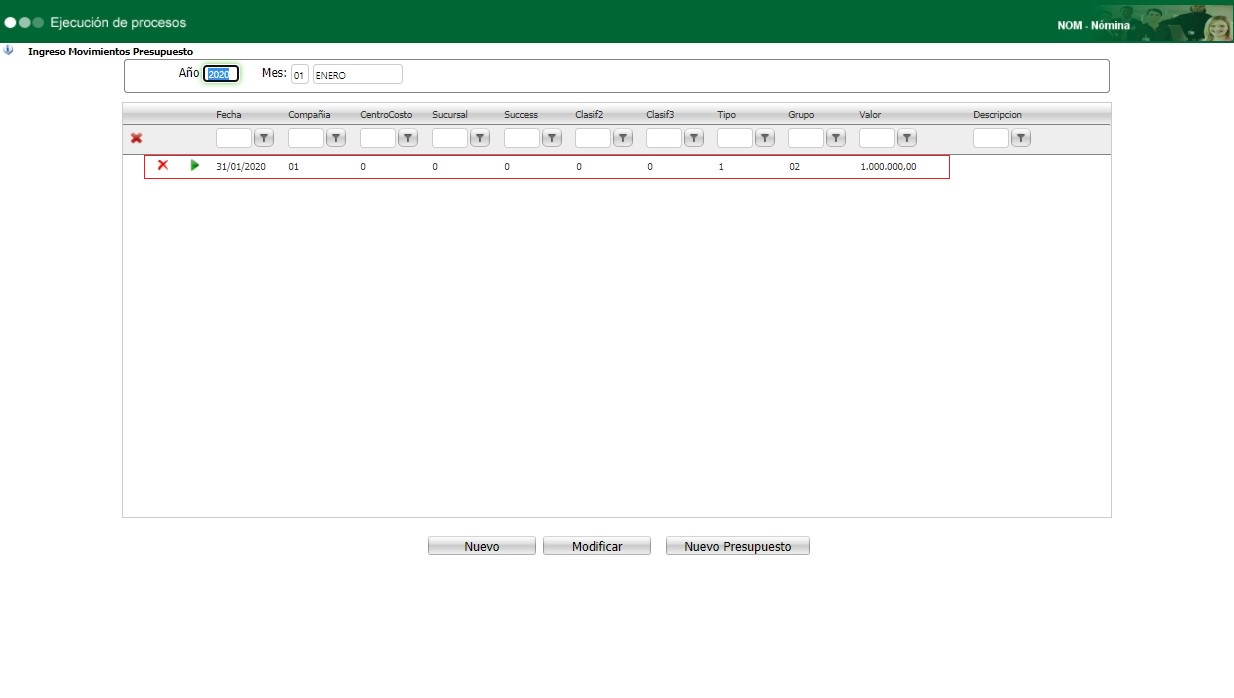
Task: Click the pin icon beside Ingreso Movimientos Presupuesto
Action: 9,50
